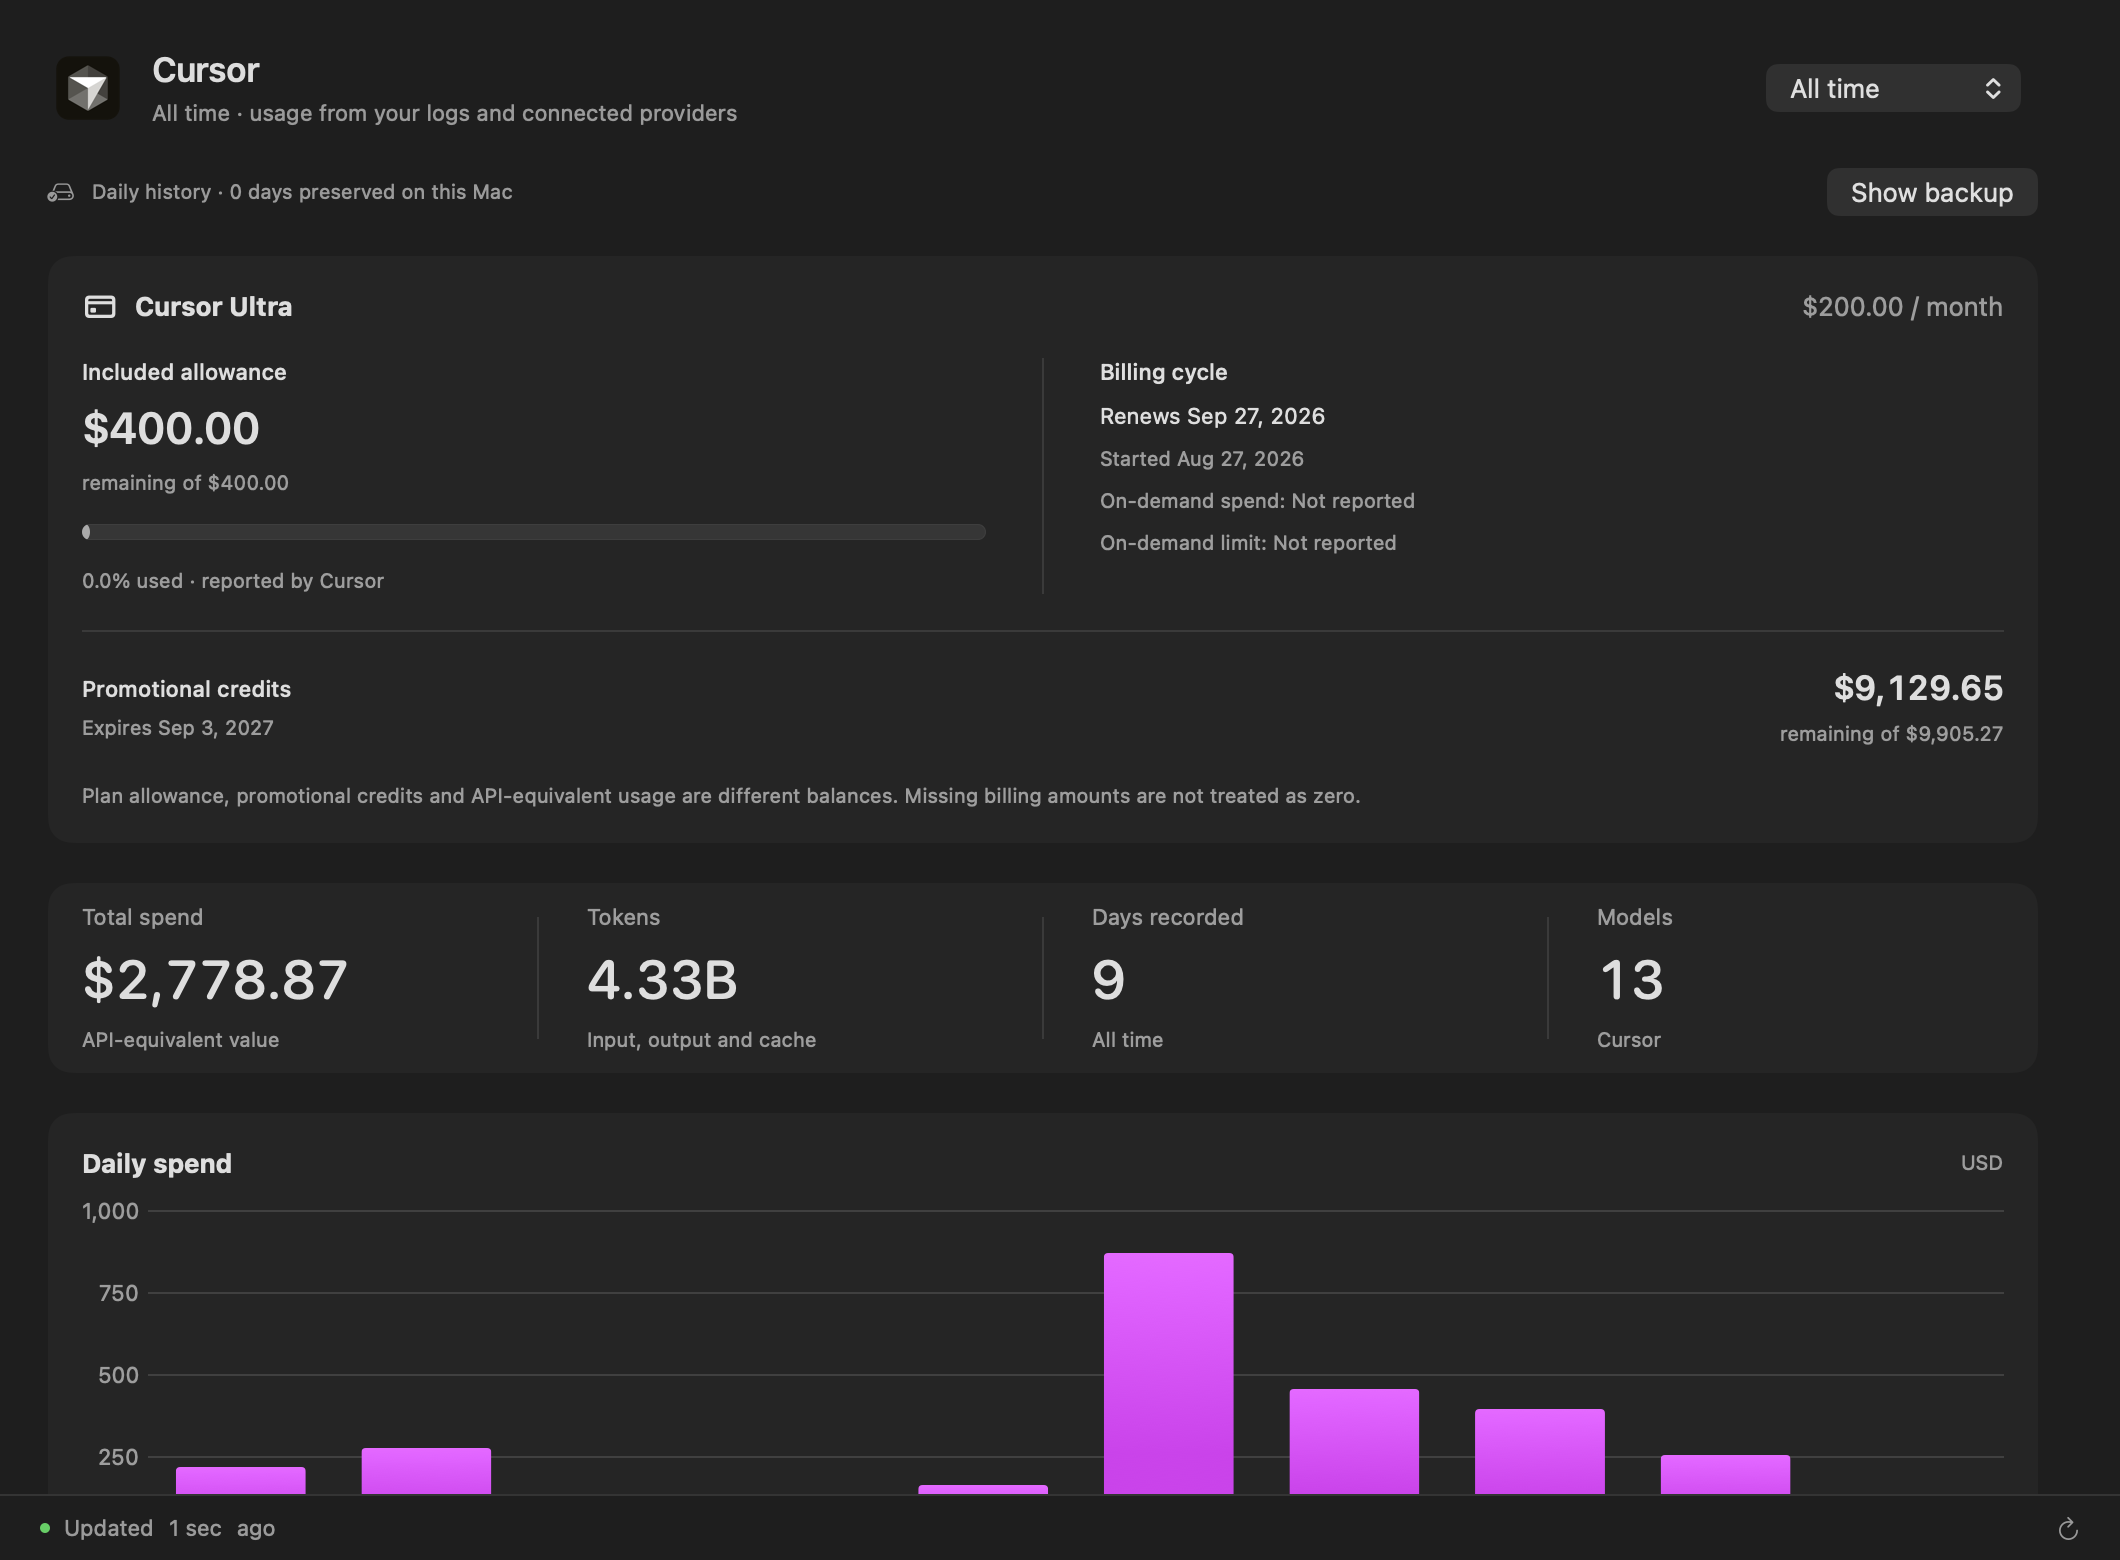Click the $2,778.87 total spend value

tap(215, 980)
